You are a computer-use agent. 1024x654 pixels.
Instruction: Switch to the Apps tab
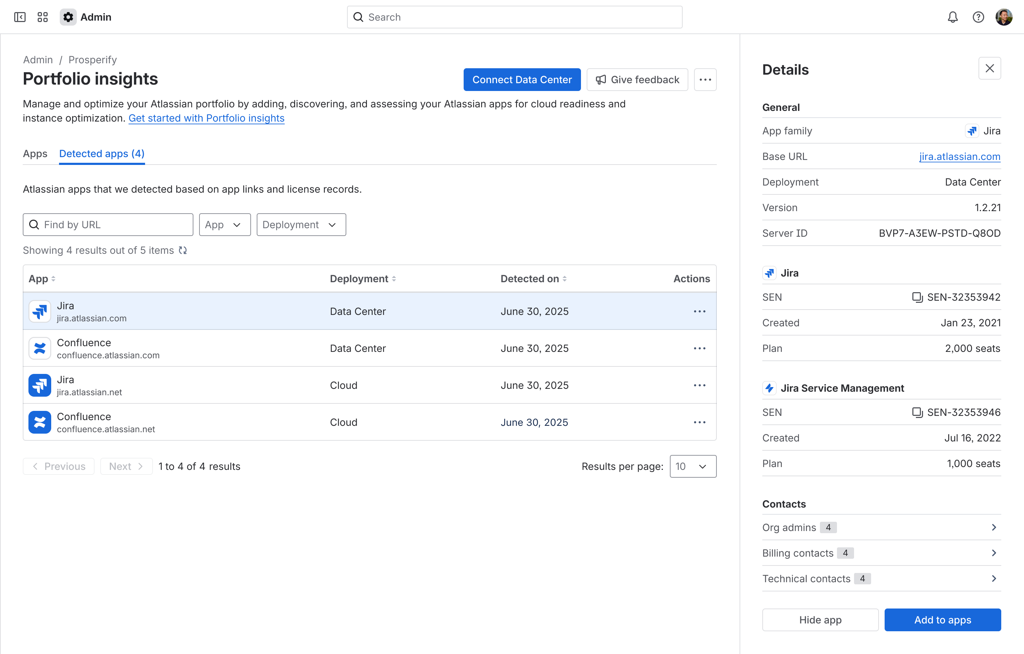[35, 154]
